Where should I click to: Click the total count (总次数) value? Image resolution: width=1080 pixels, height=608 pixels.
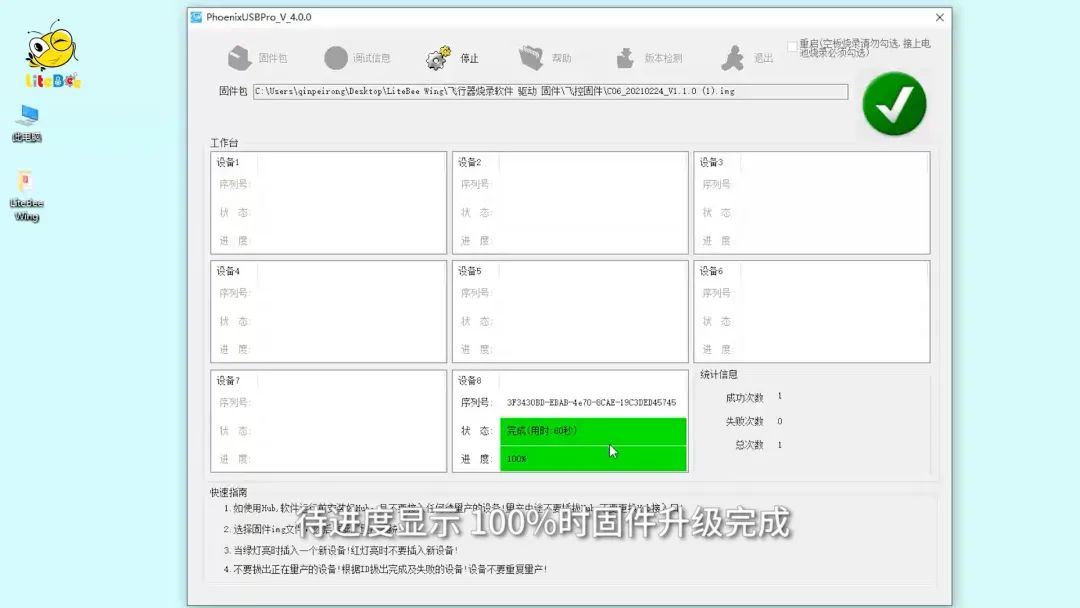coord(780,445)
